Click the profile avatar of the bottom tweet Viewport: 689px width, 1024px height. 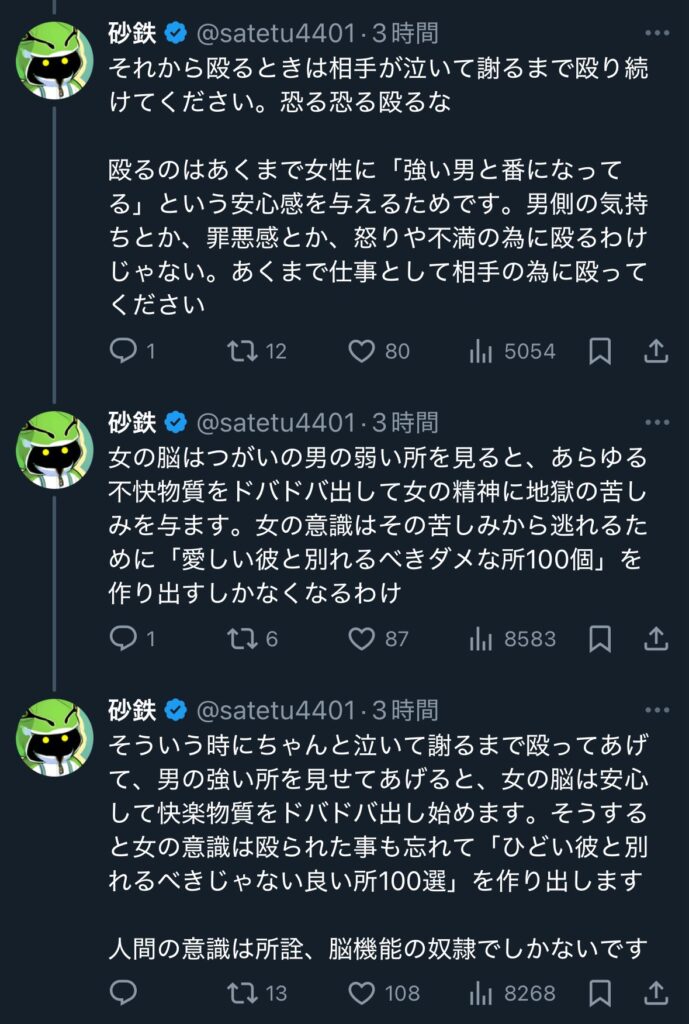point(55,736)
